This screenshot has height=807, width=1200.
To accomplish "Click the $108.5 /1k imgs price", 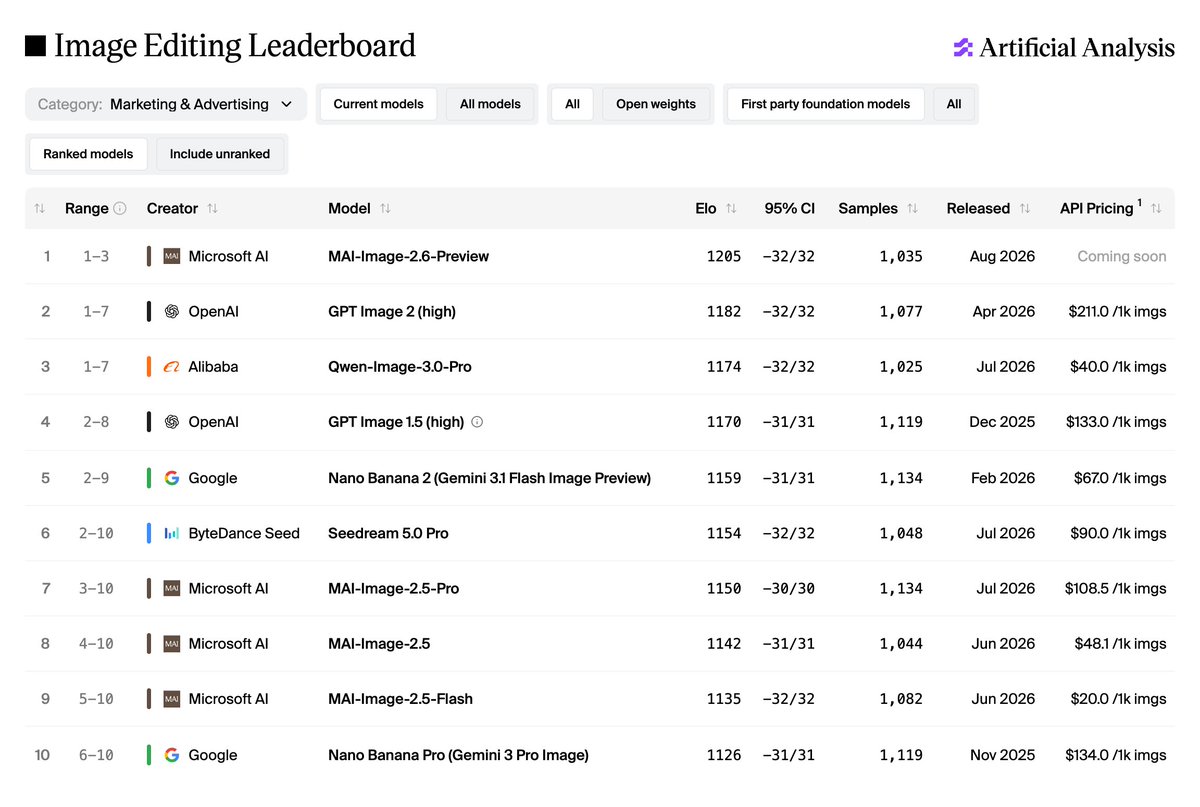I will [x=1115, y=588].
